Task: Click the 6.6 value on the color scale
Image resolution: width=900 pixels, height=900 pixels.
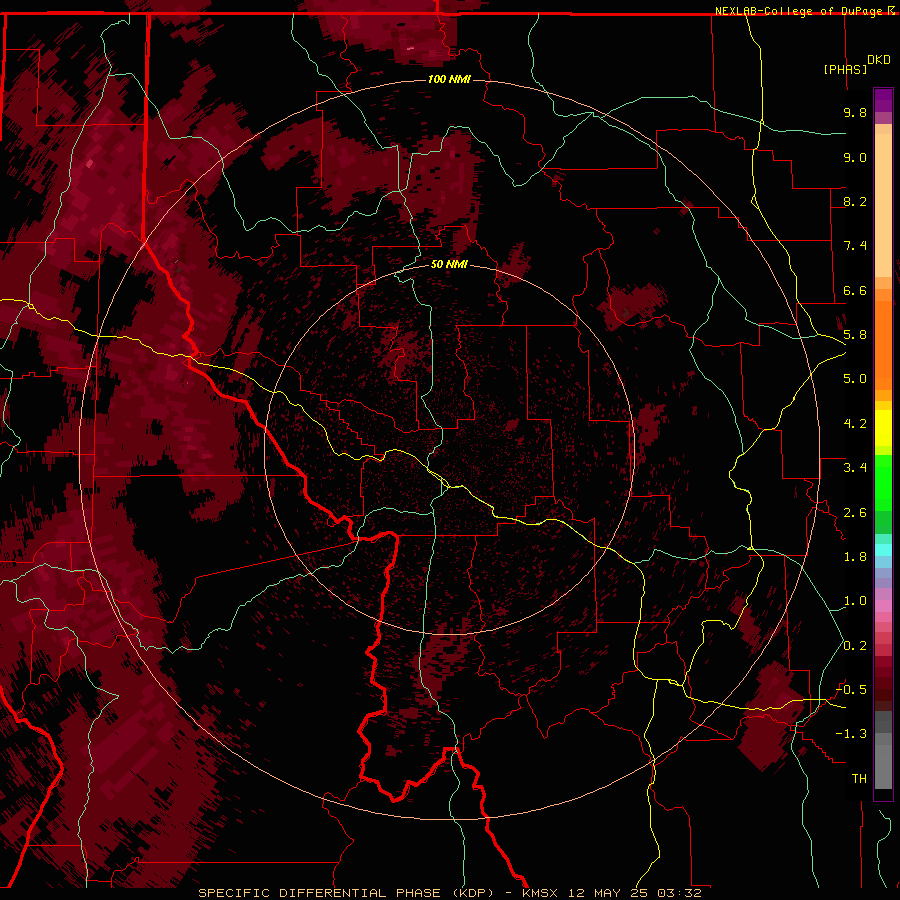Action: [x=855, y=290]
